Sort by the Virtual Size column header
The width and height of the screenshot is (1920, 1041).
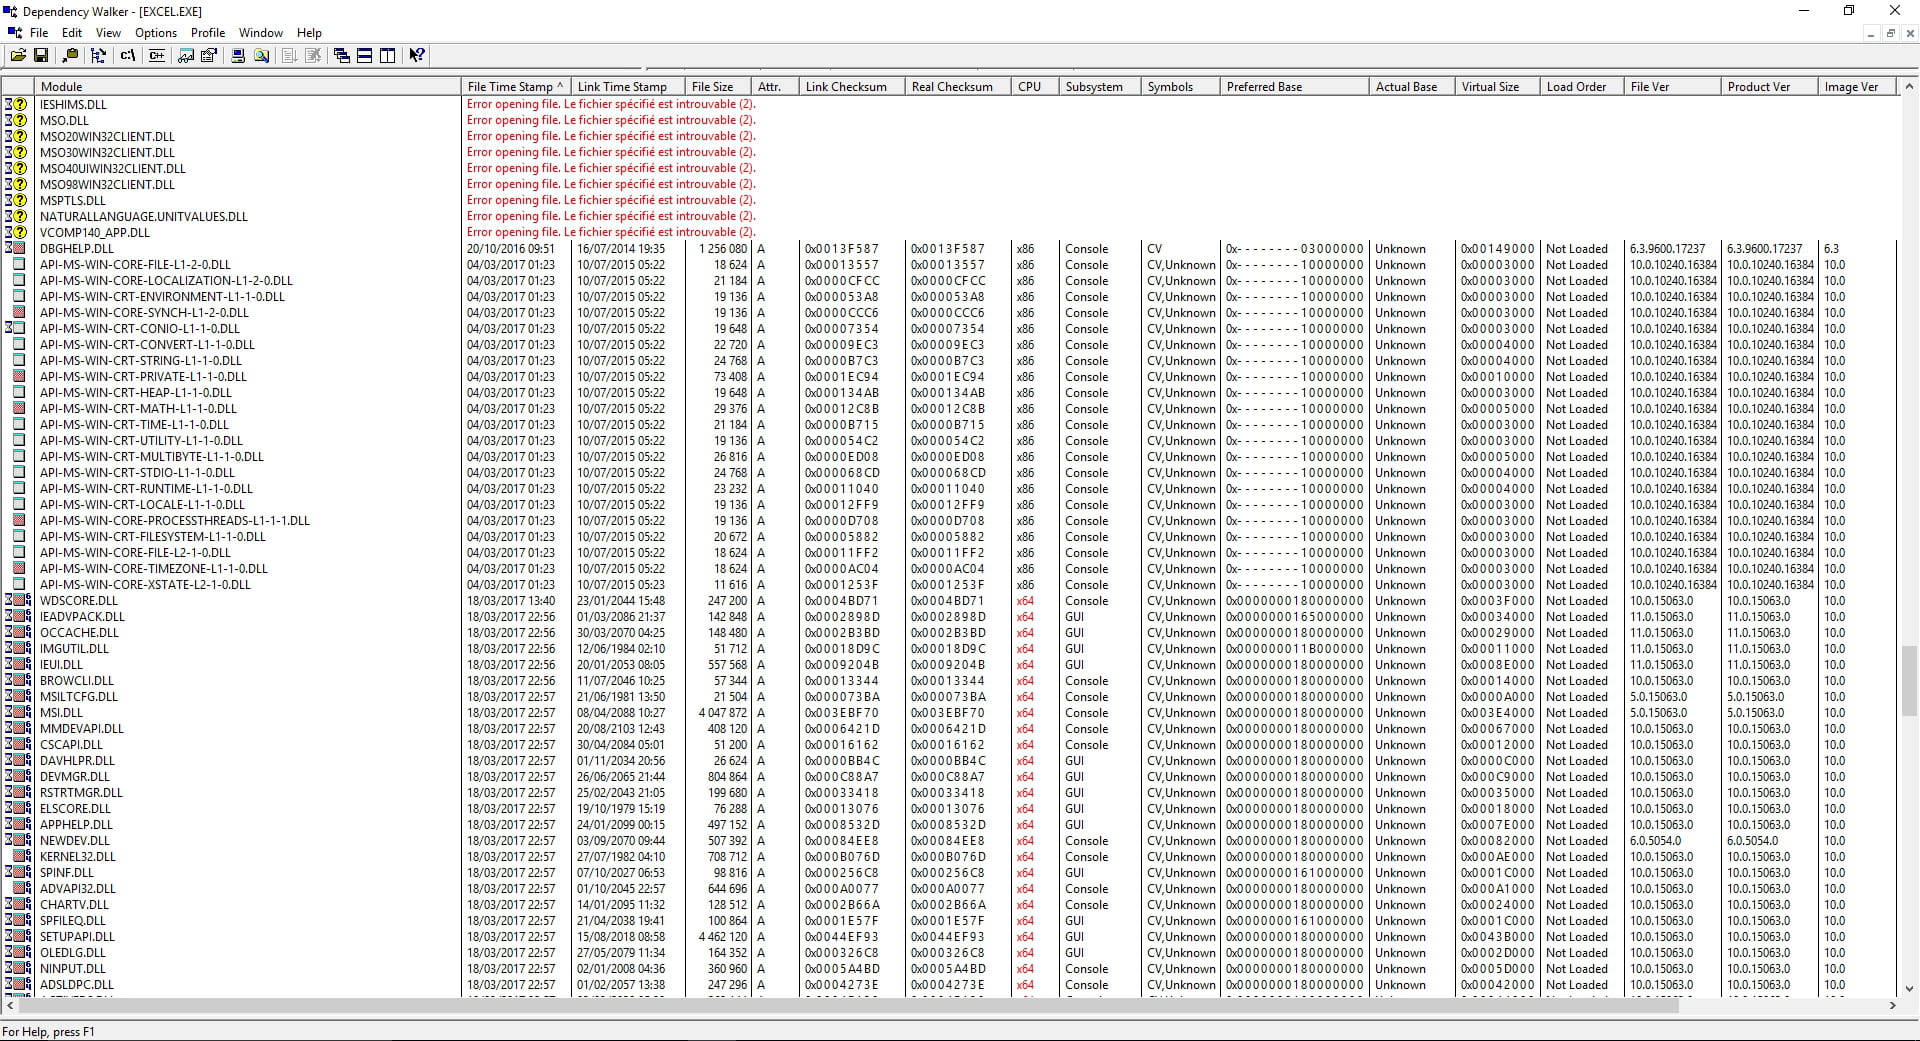[1497, 87]
